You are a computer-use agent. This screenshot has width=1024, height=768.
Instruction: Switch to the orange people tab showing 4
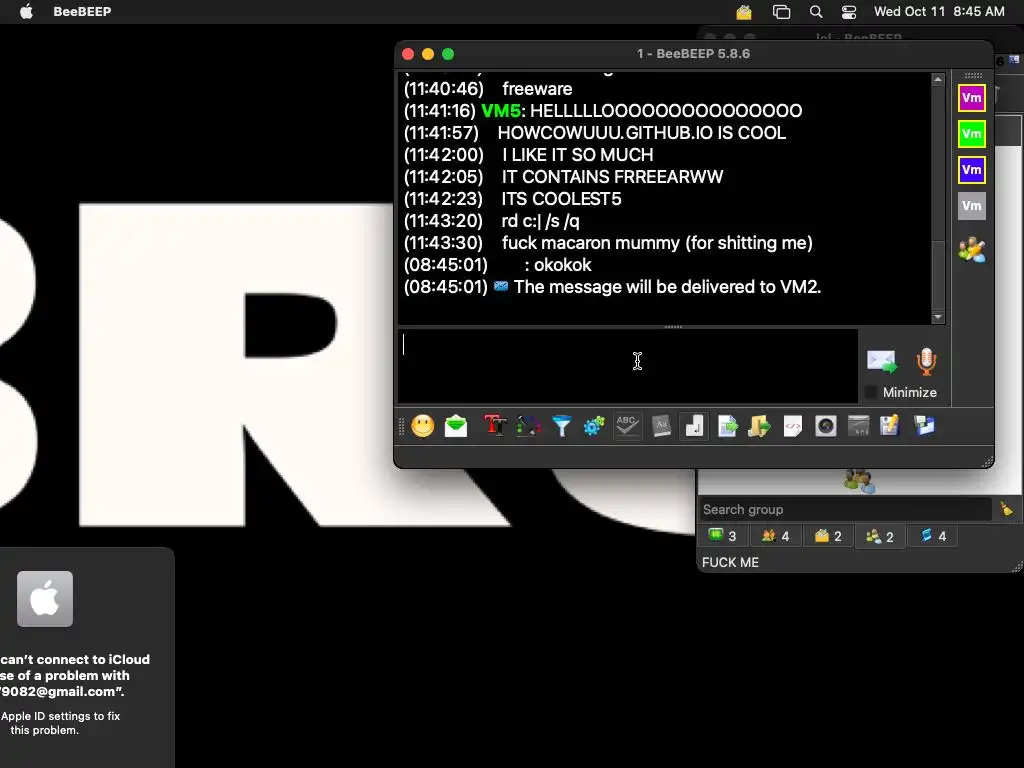pos(775,536)
